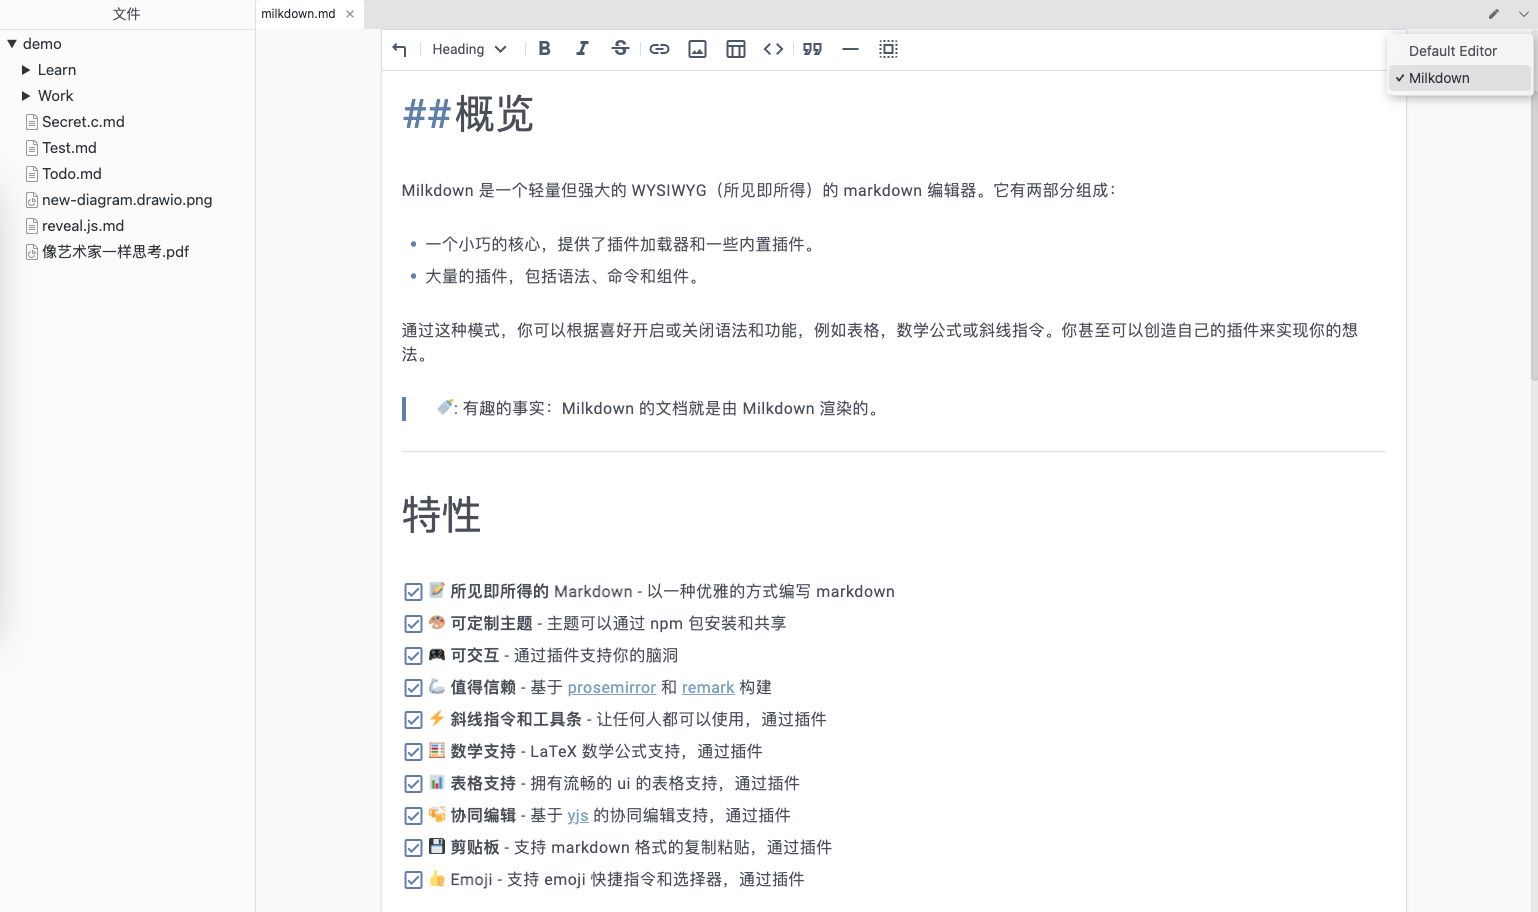Insert a table from the toolbar
This screenshot has height=912, width=1538.
click(735, 49)
